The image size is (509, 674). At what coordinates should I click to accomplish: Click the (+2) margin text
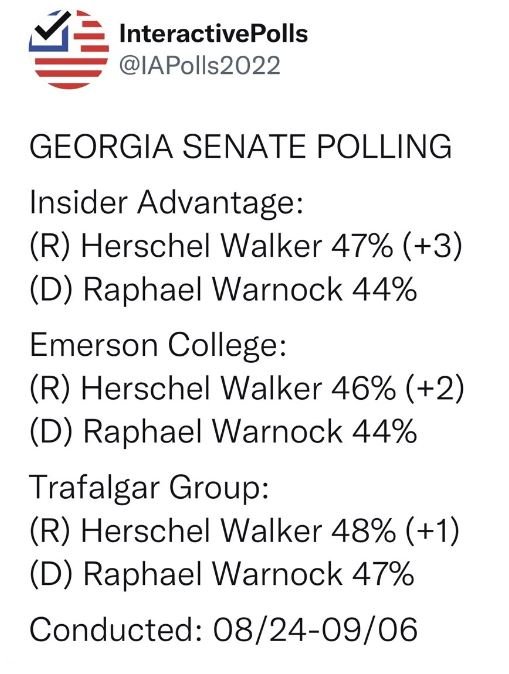point(434,389)
